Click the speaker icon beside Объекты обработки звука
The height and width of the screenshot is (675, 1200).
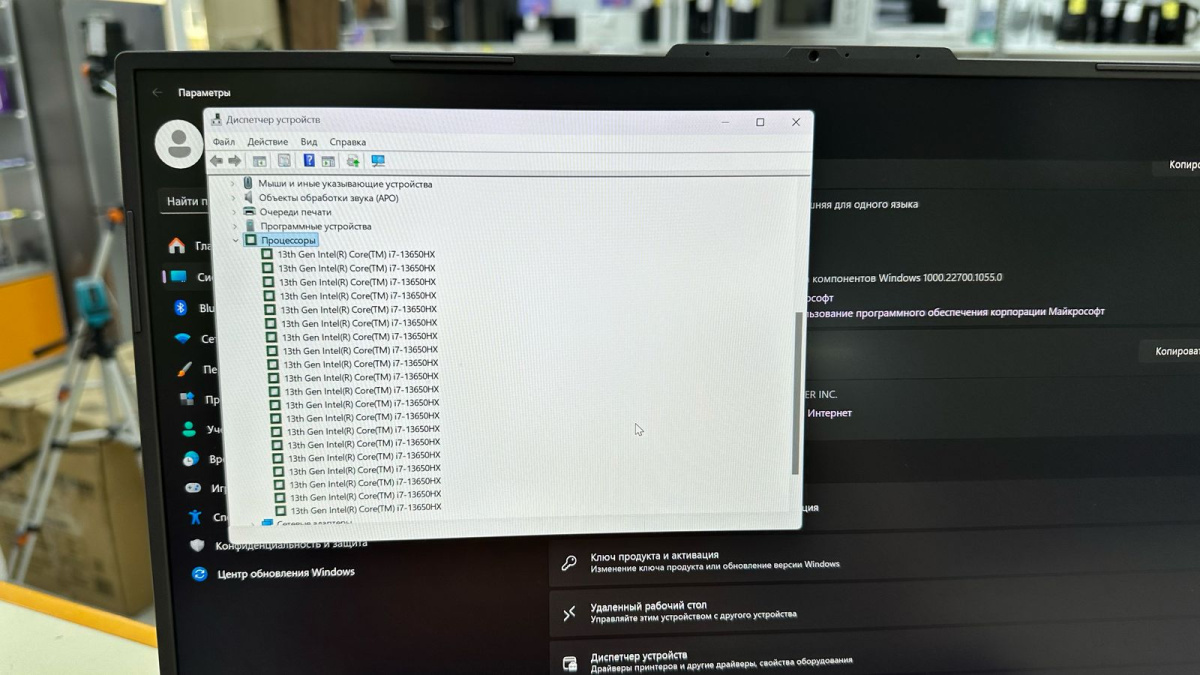click(249, 198)
